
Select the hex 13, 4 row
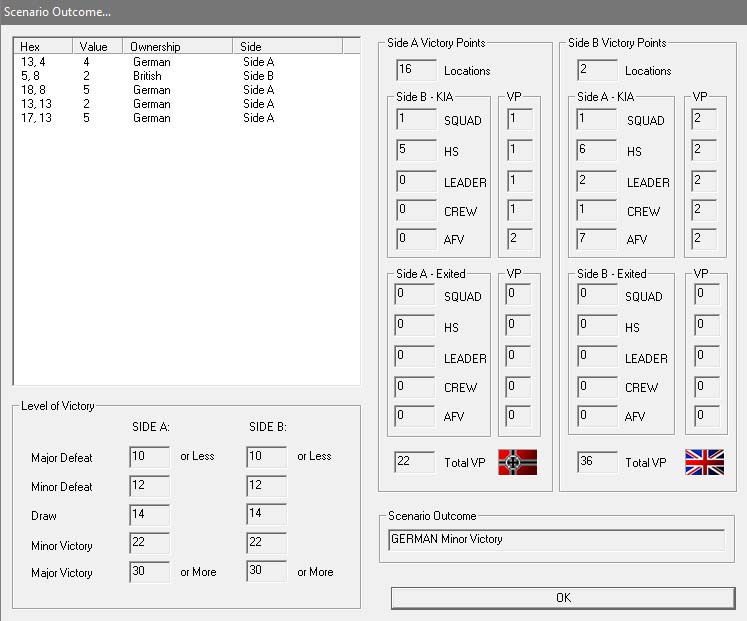click(x=186, y=61)
